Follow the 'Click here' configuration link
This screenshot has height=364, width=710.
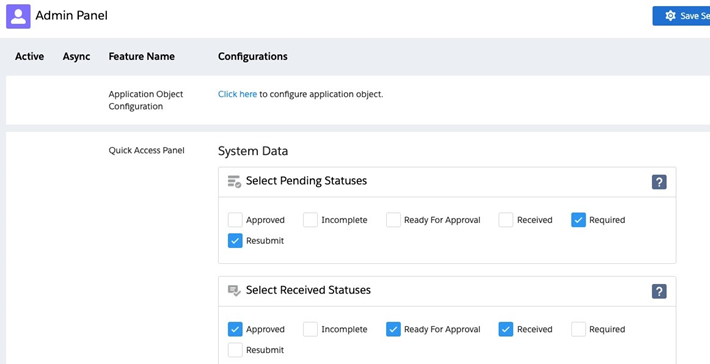pyautogui.click(x=237, y=94)
